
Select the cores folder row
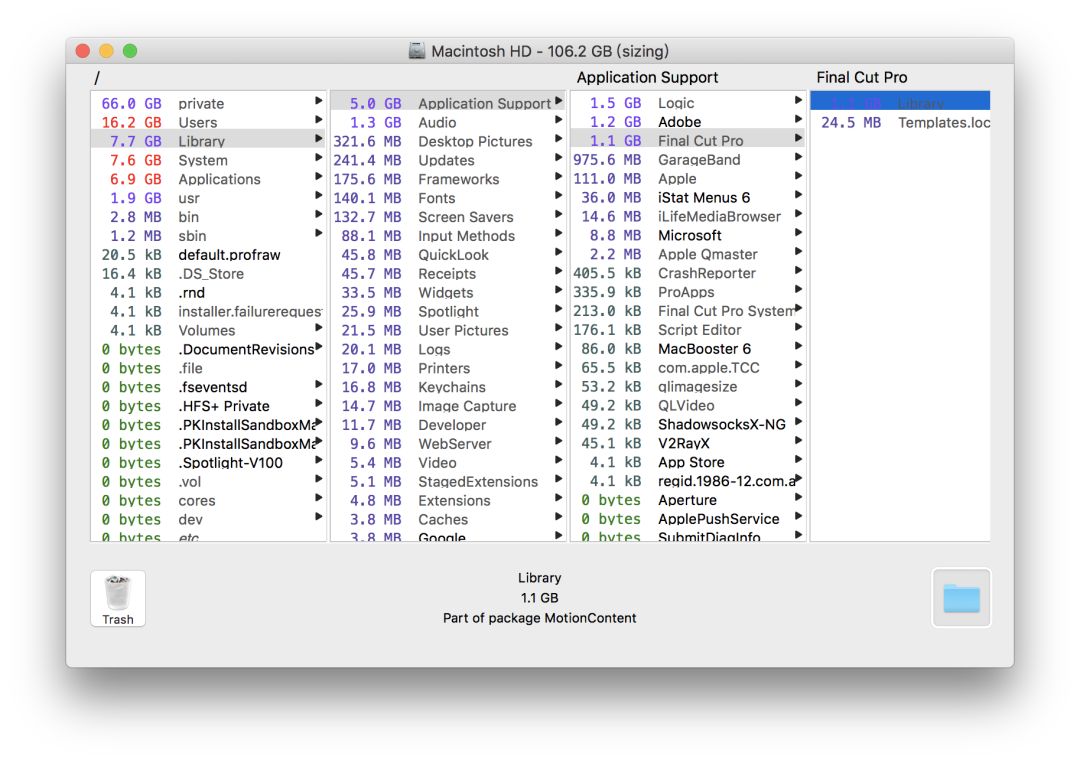[209, 501]
